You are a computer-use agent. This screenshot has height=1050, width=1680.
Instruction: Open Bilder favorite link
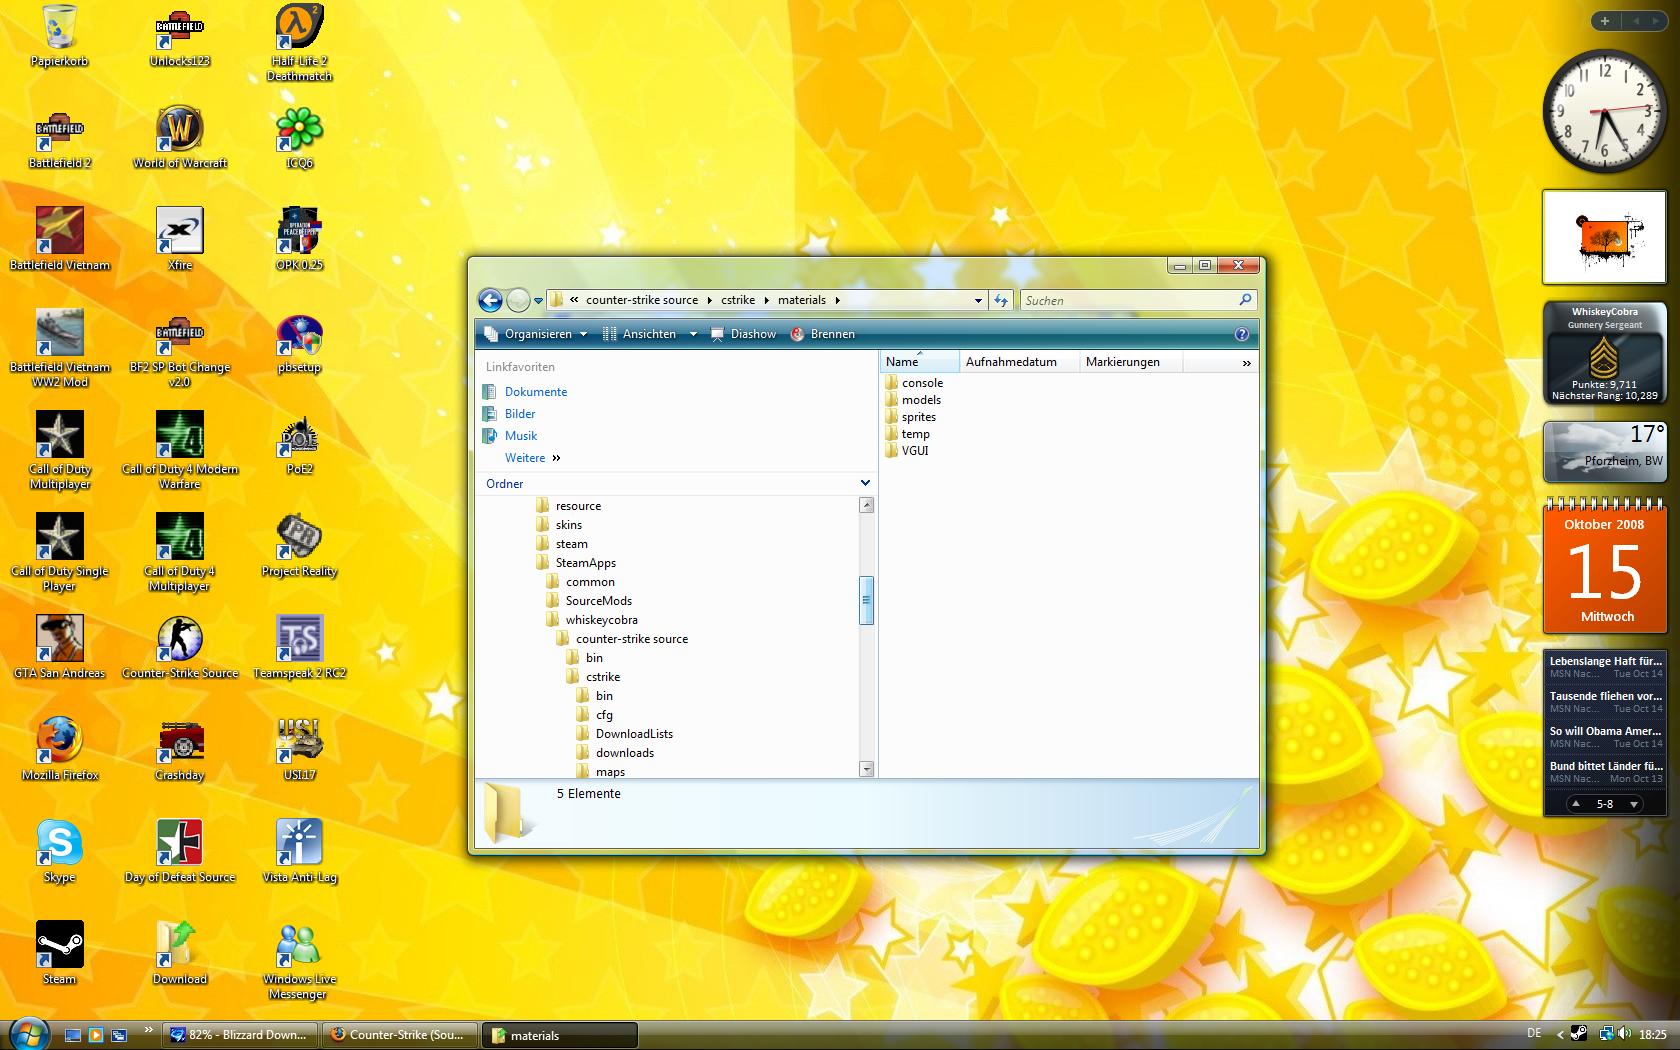pos(520,414)
